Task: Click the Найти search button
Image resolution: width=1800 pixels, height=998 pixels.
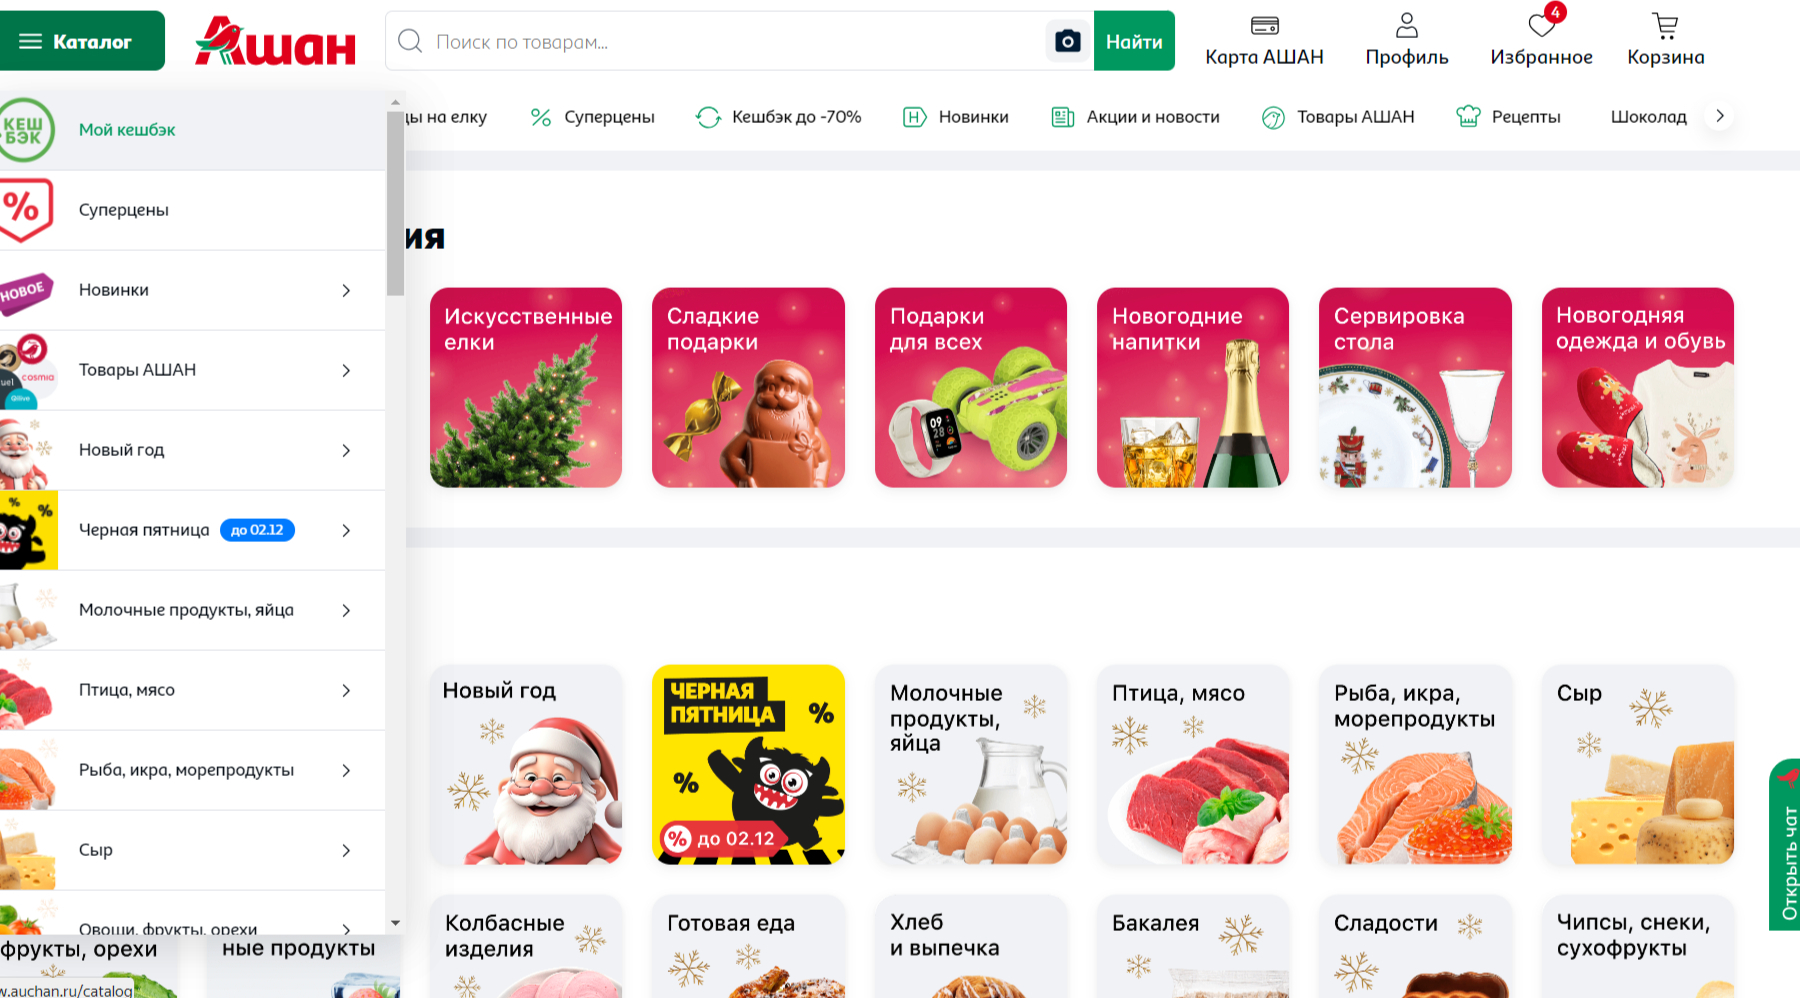Action: click(x=1134, y=41)
